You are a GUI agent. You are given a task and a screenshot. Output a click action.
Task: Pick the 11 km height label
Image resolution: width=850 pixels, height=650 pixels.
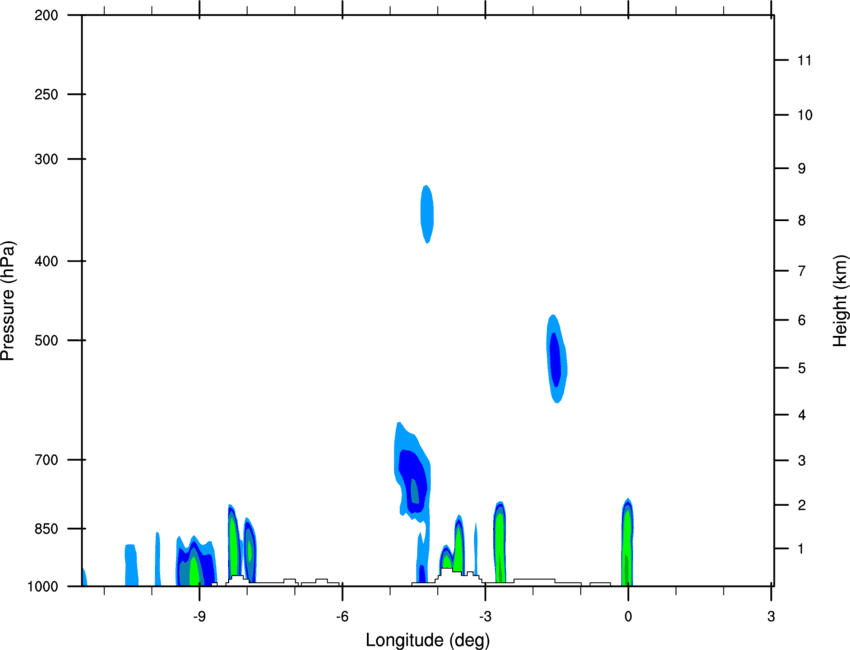(804, 60)
